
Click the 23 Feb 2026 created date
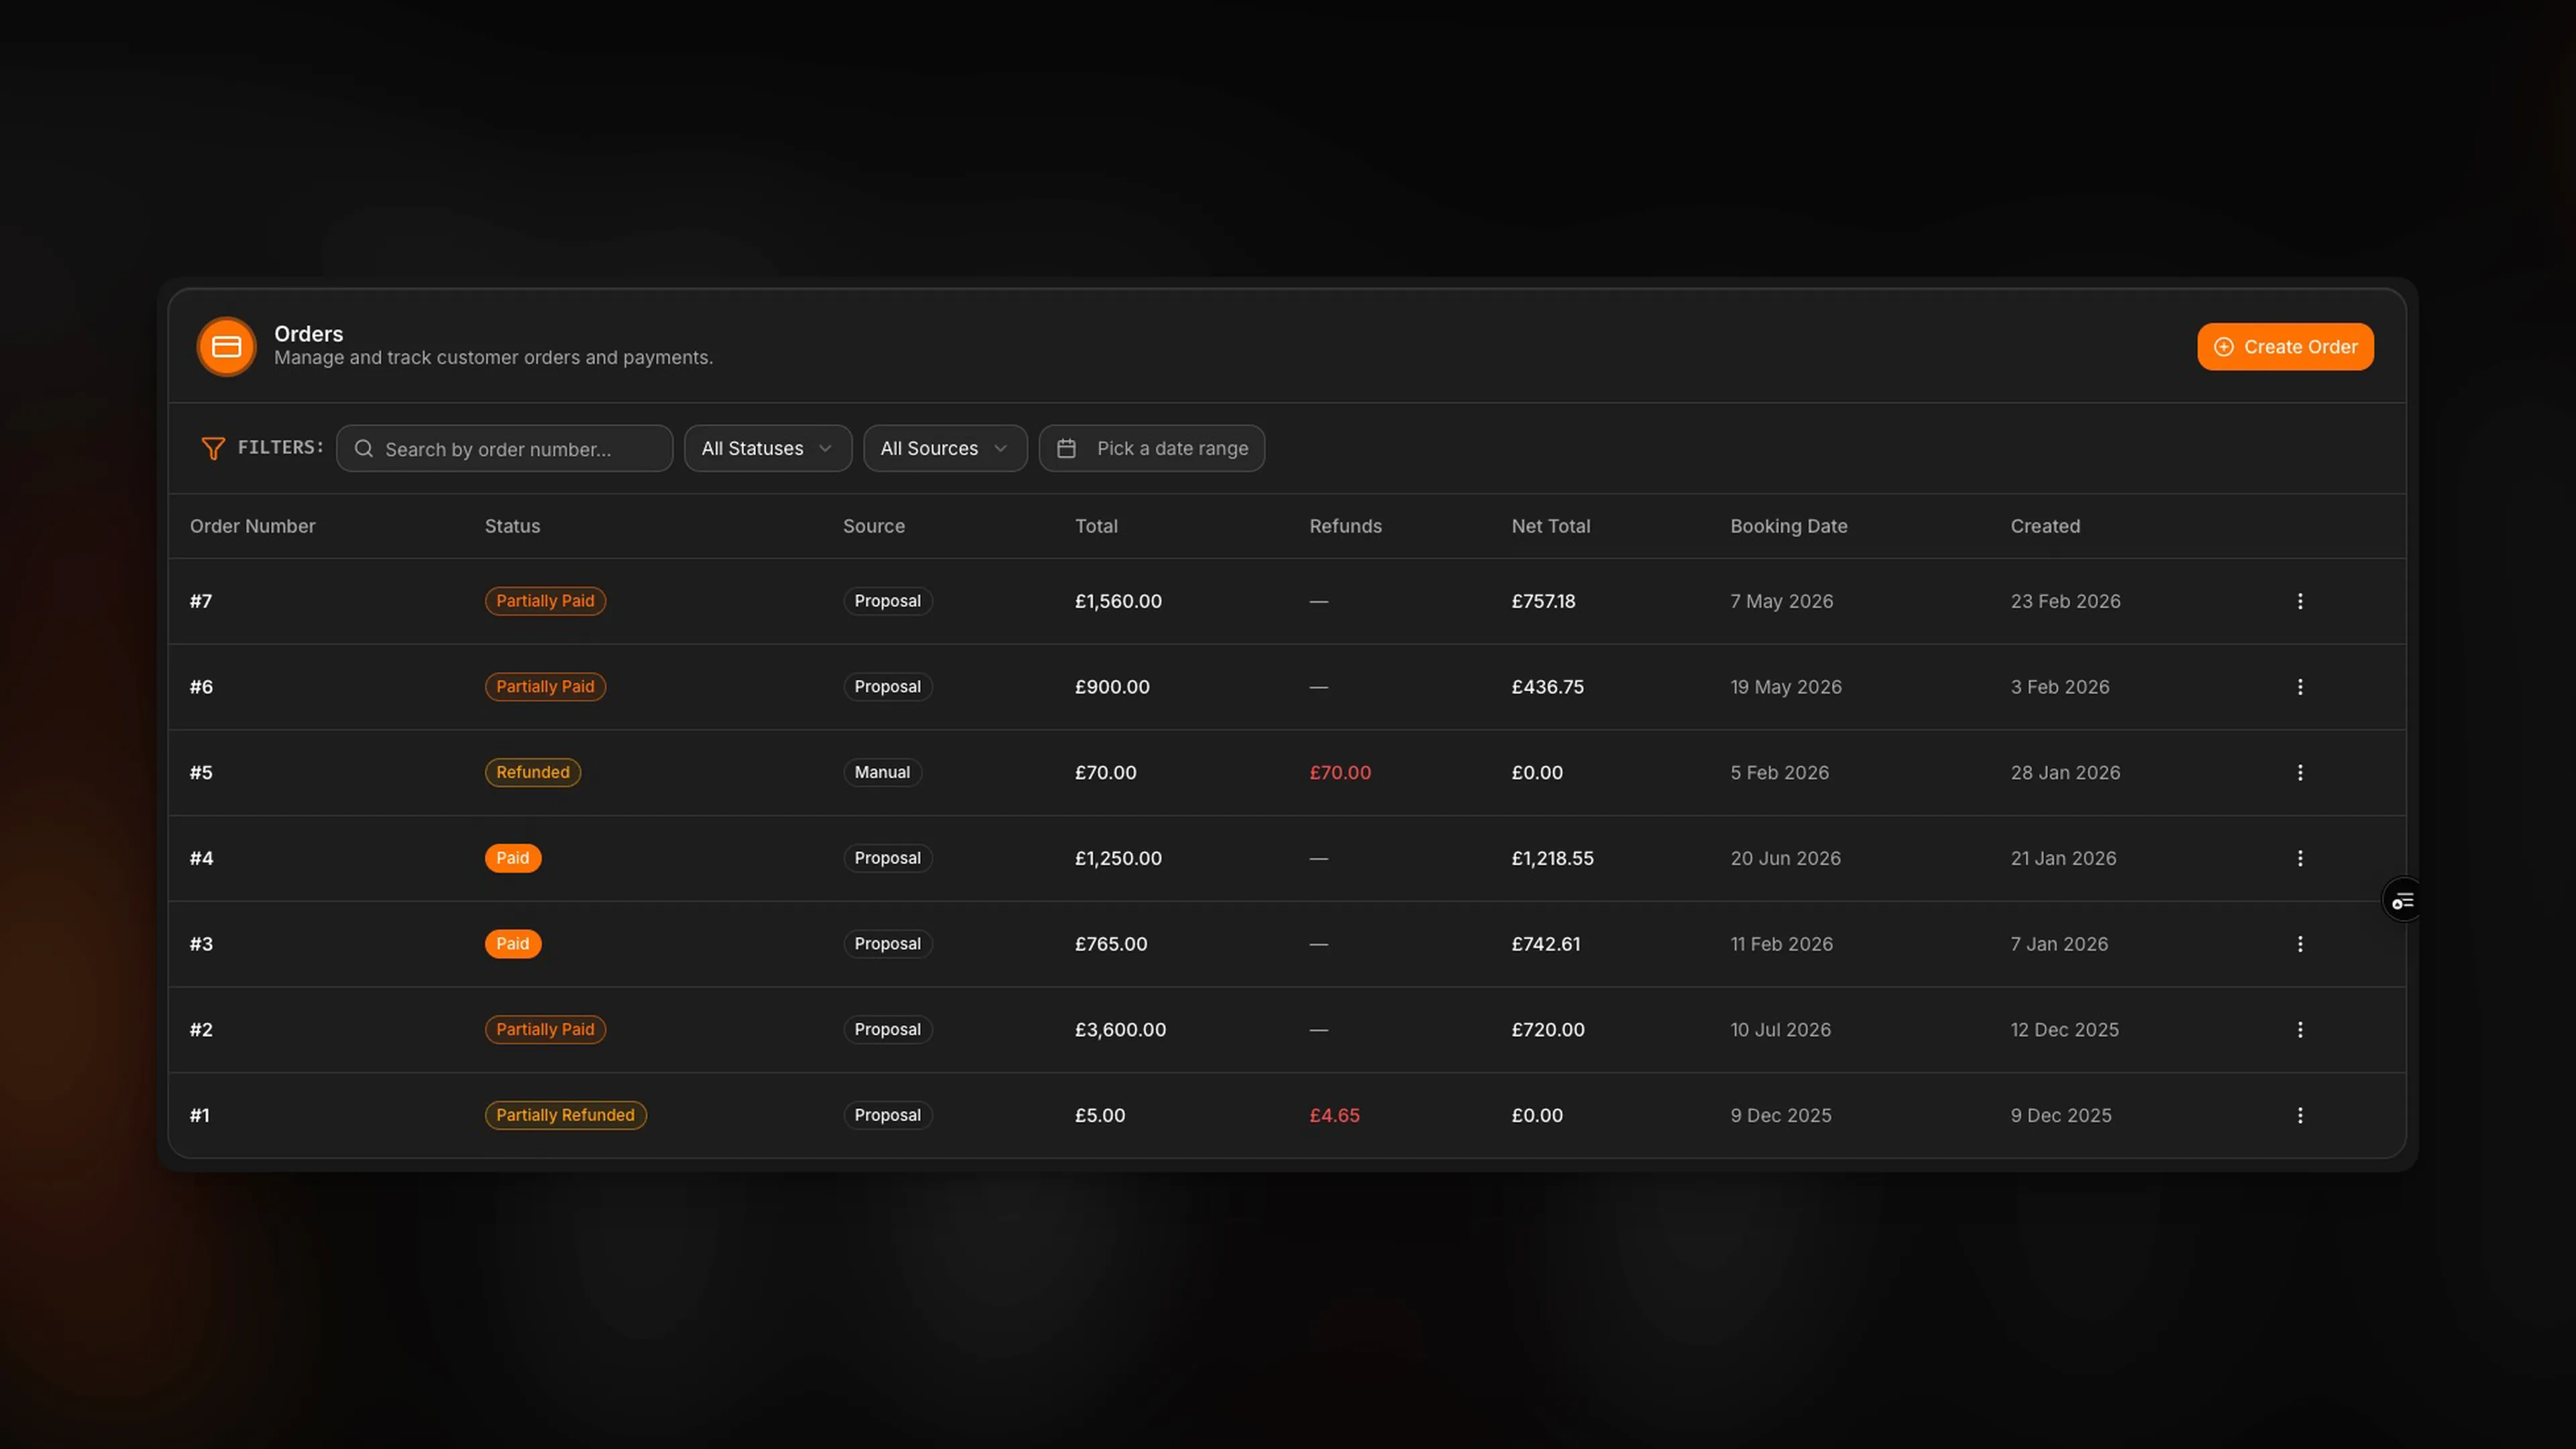tap(2065, 601)
